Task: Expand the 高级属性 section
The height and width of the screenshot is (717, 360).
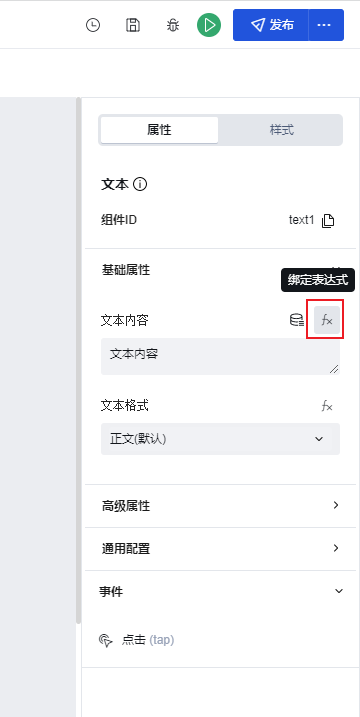Action: coord(220,506)
